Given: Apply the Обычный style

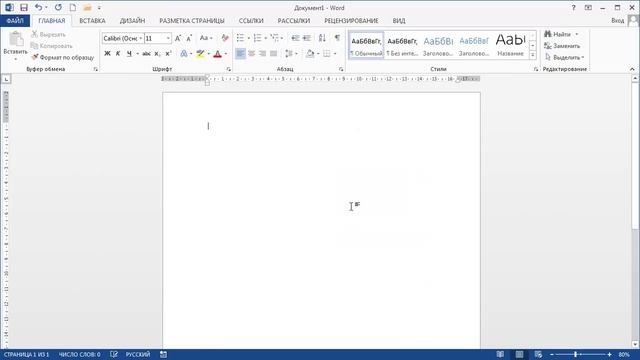Looking at the screenshot, I should click(x=366, y=46).
